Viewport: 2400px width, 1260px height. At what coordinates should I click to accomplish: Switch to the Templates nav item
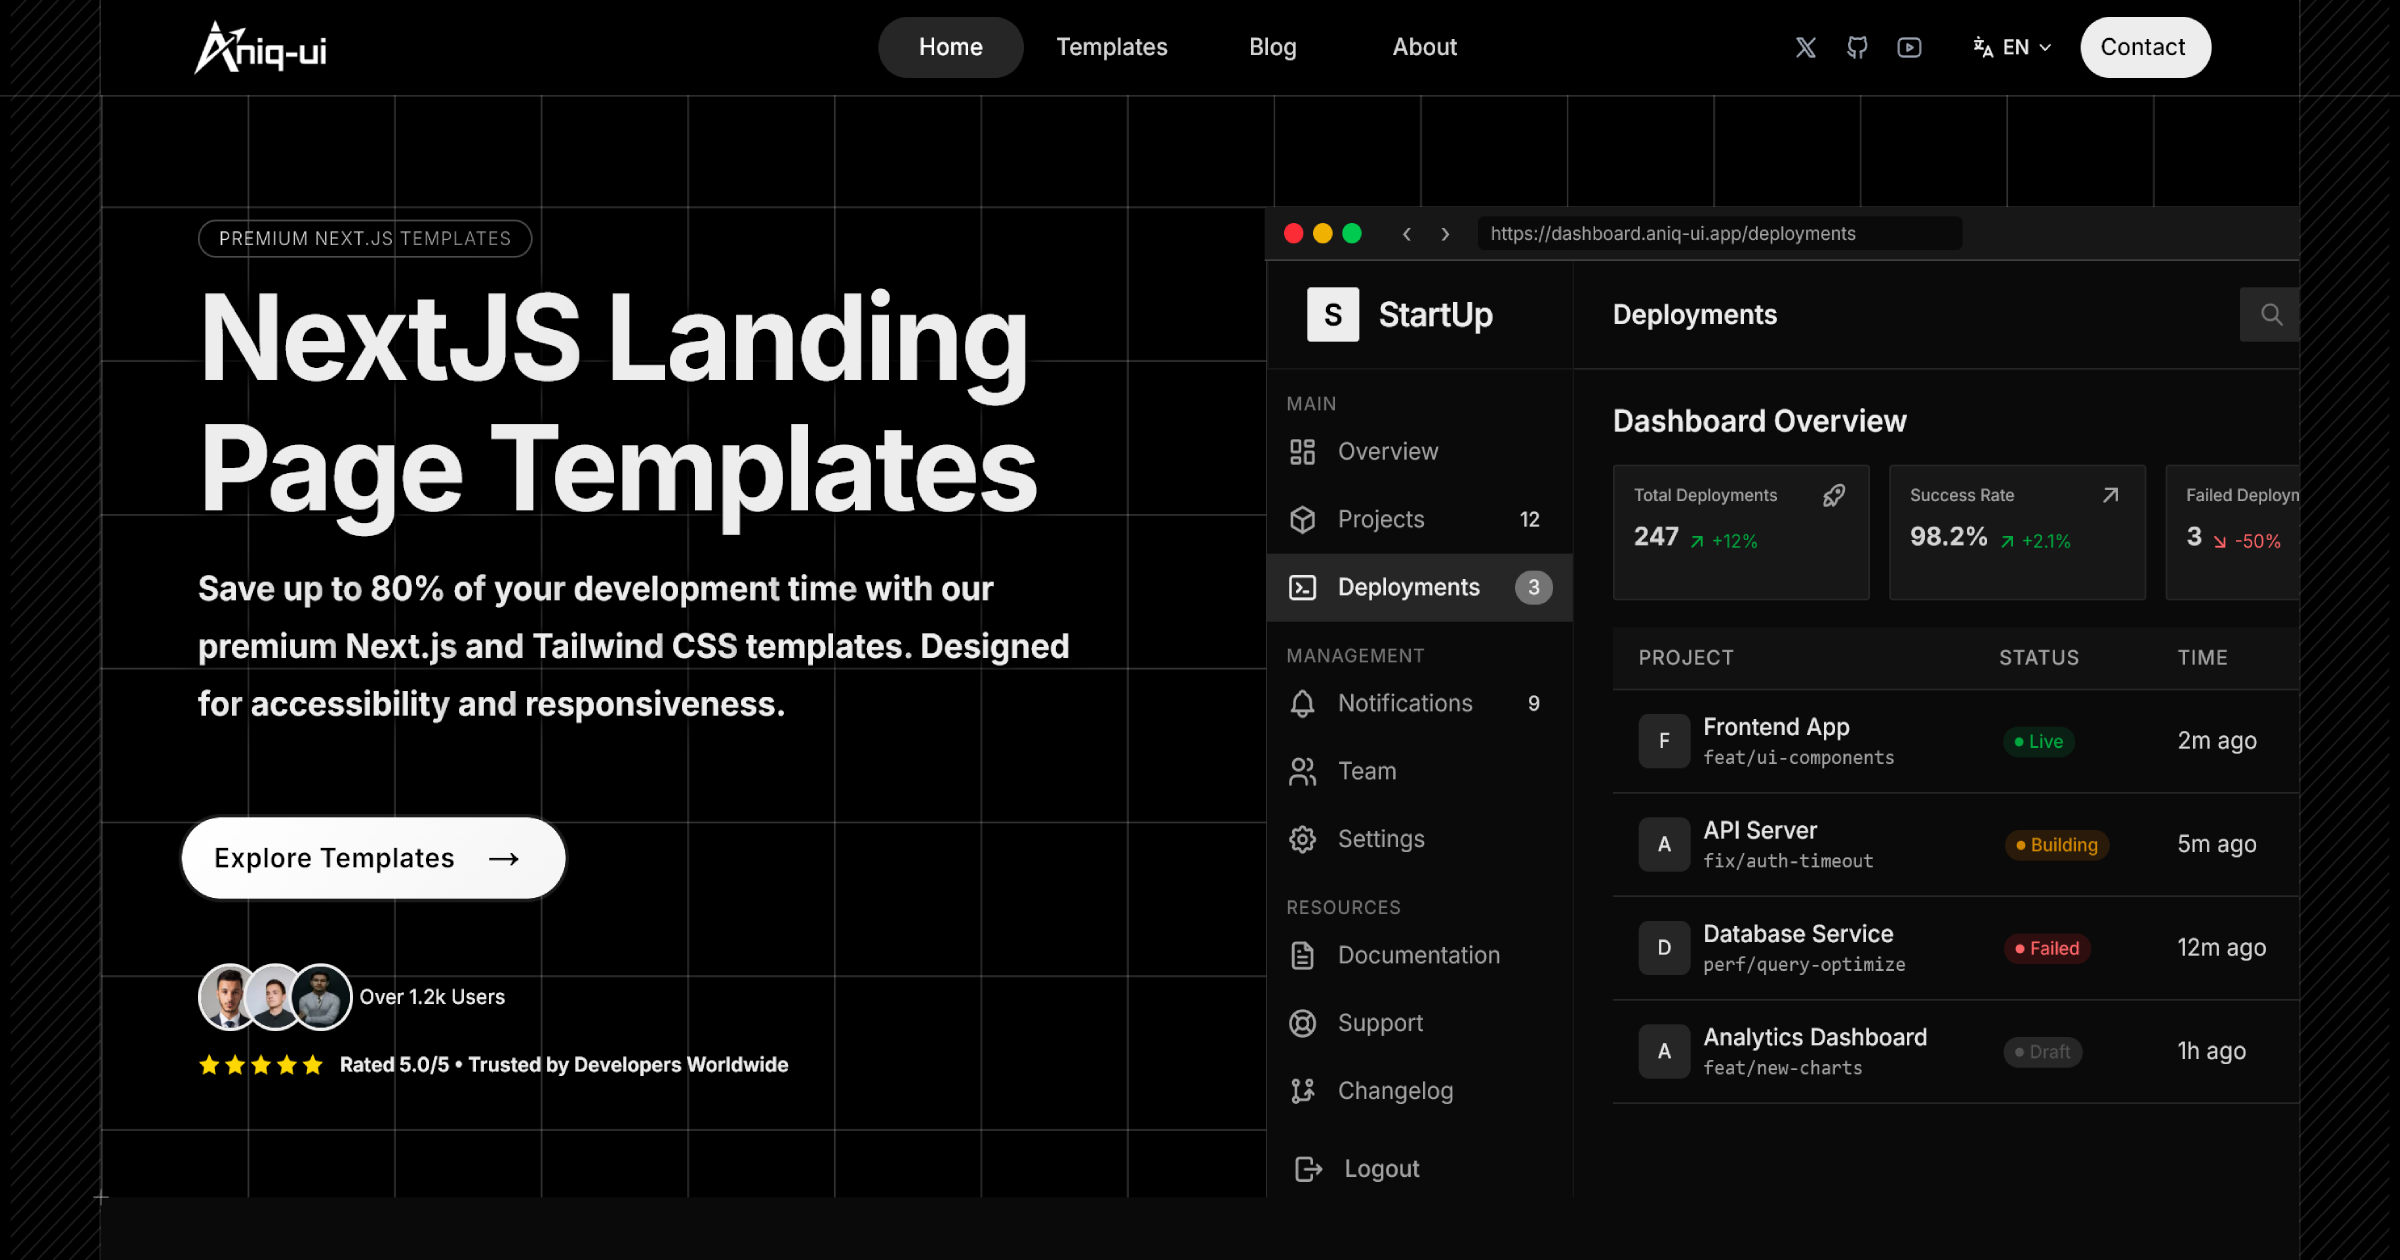click(x=1112, y=47)
